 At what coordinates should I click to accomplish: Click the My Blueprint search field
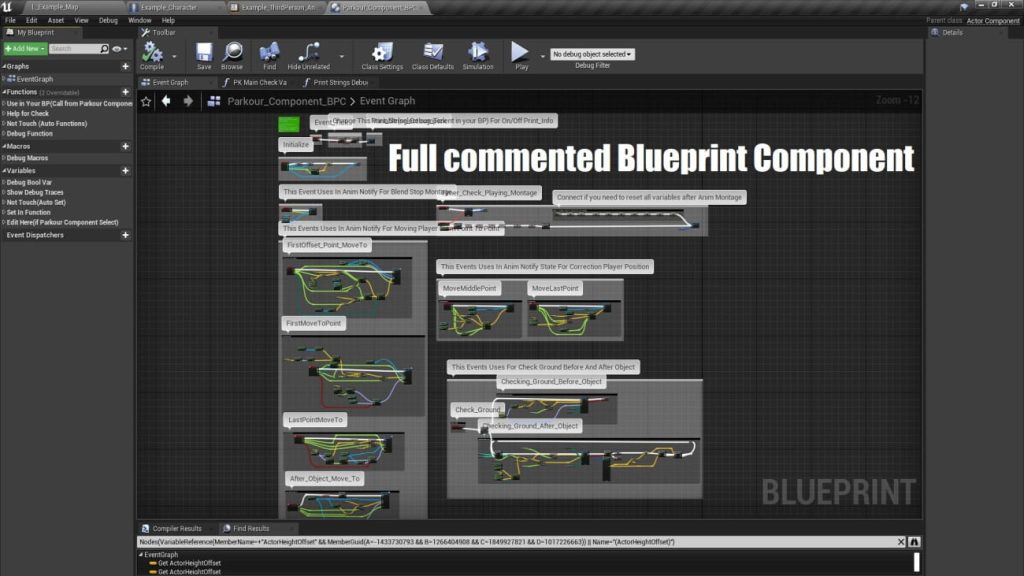[x=76, y=48]
